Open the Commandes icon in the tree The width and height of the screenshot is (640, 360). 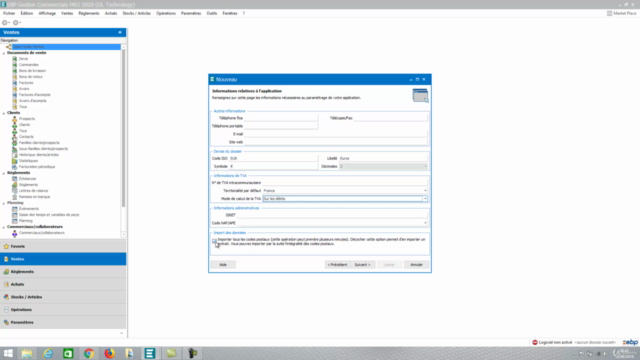pyautogui.click(x=15, y=65)
